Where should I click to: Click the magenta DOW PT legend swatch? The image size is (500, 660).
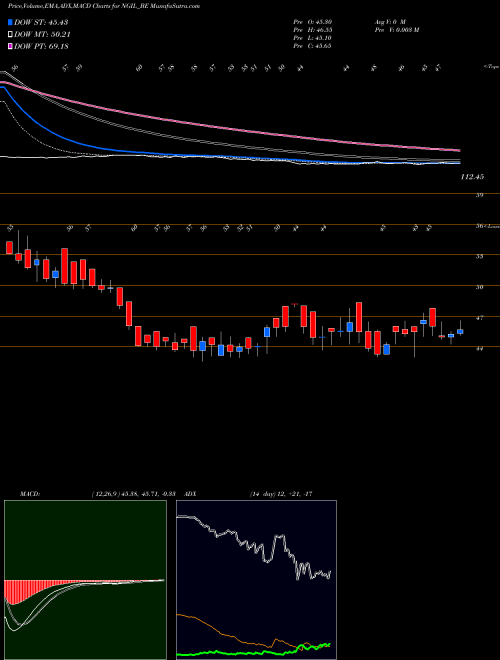click(x=10, y=46)
